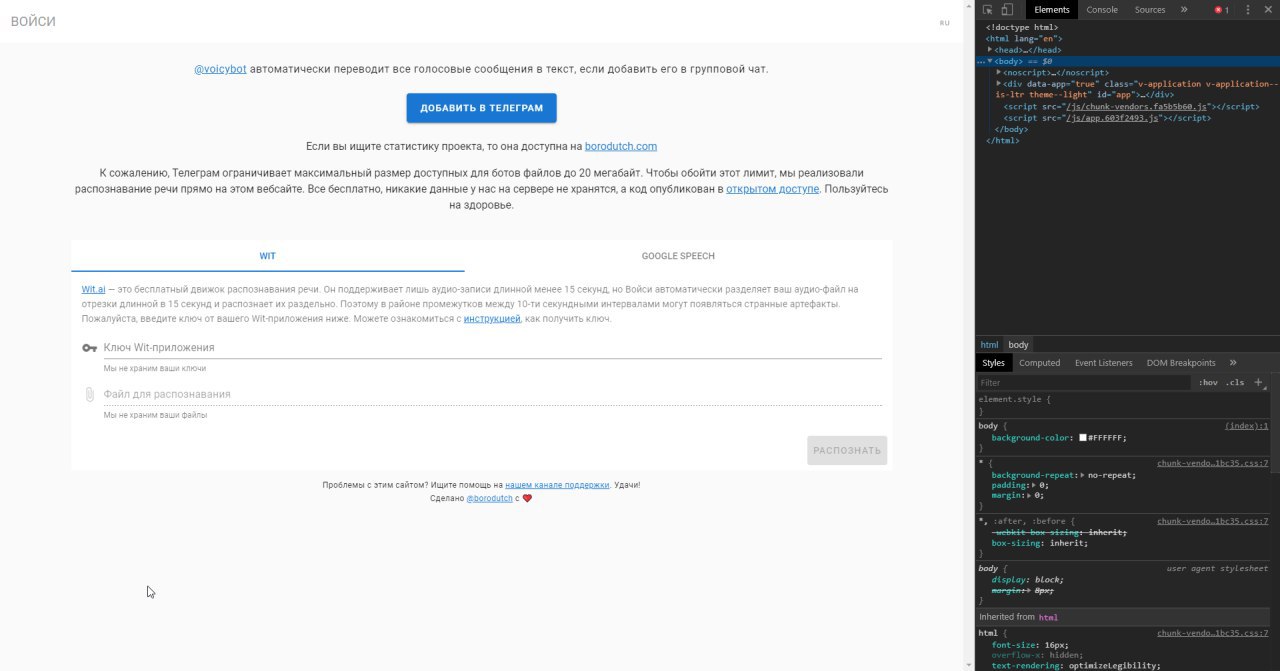
Task: Click the ВОЙСИ site title
Action: pos(33,22)
